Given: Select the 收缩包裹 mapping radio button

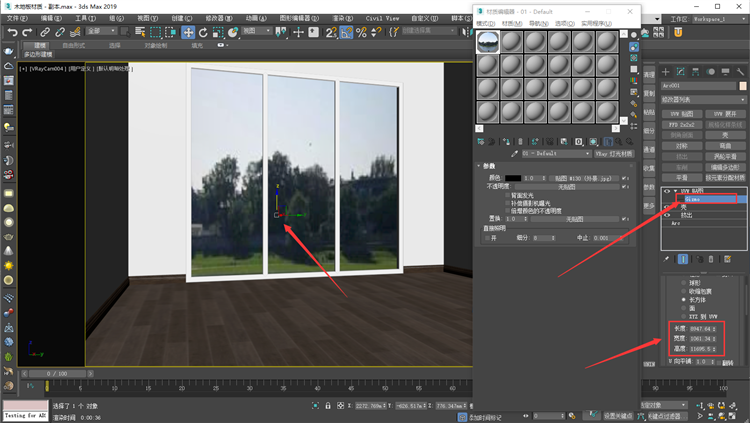Looking at the screenshot, I should (684, 291).
